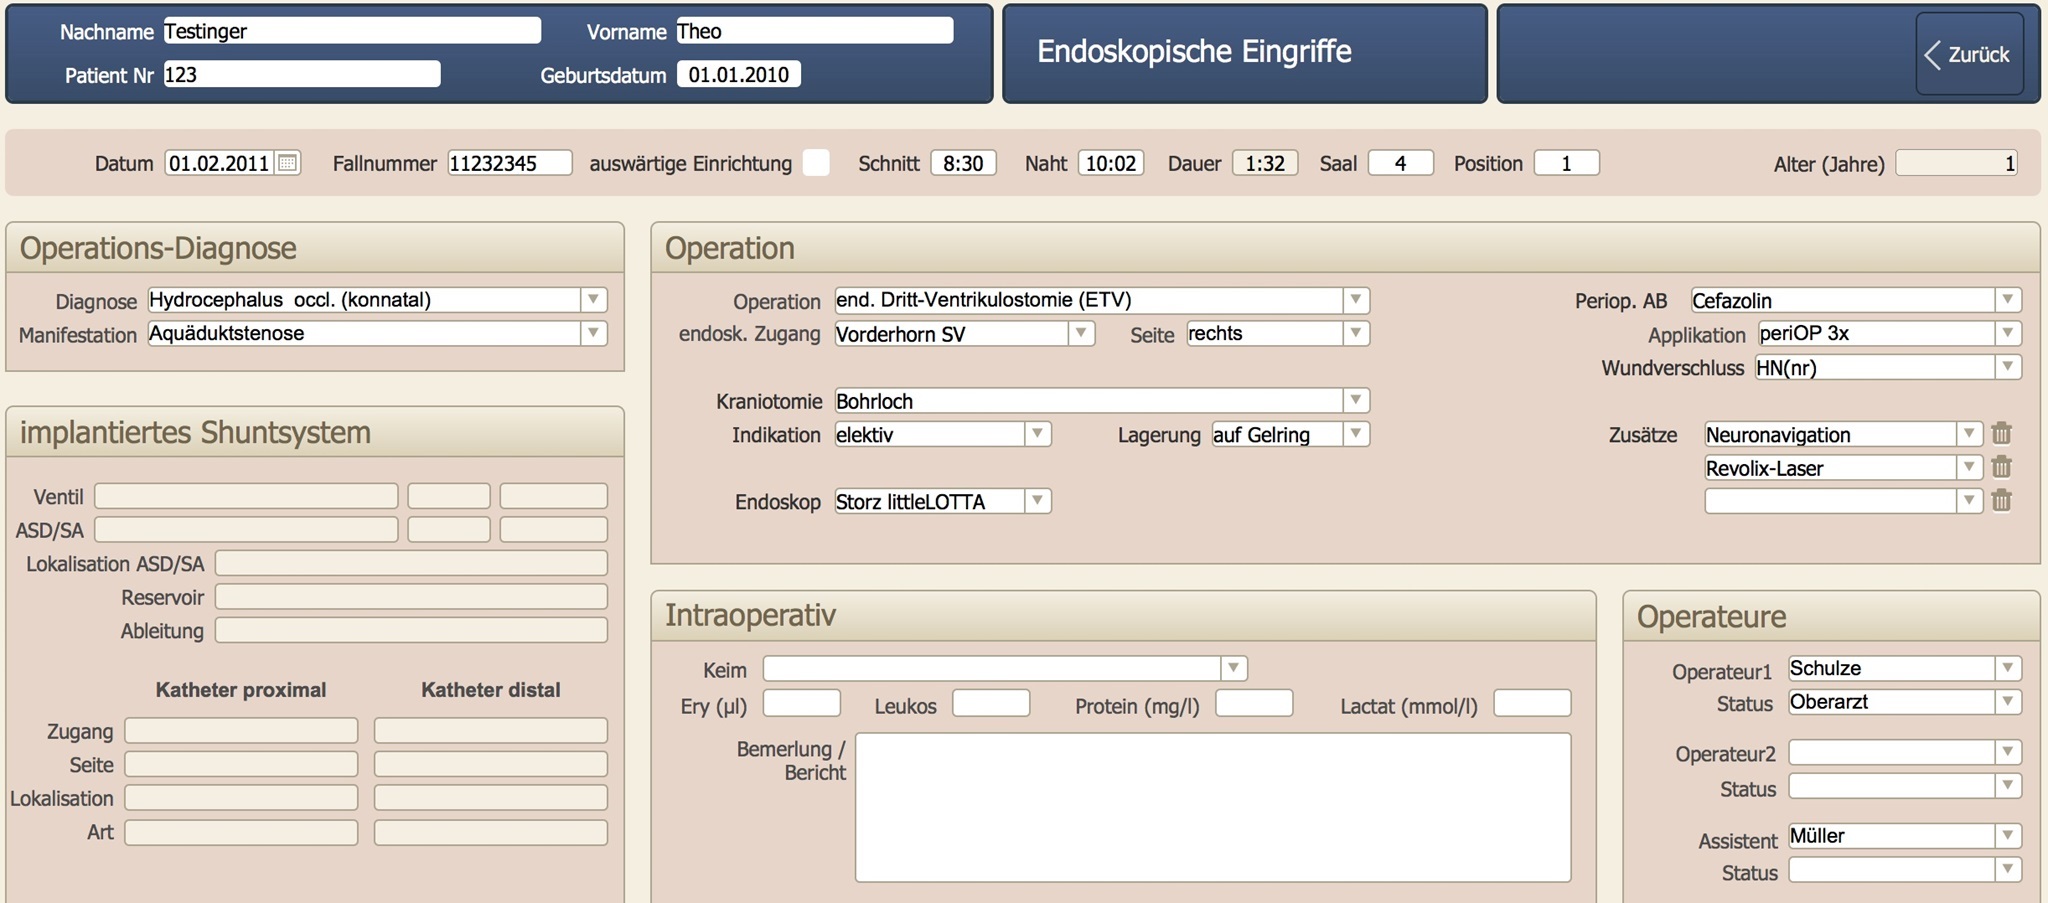Viewport: 2048px width, 903px height.
Task: Click the Naht time field
Action: click(x=1111, y=163)
